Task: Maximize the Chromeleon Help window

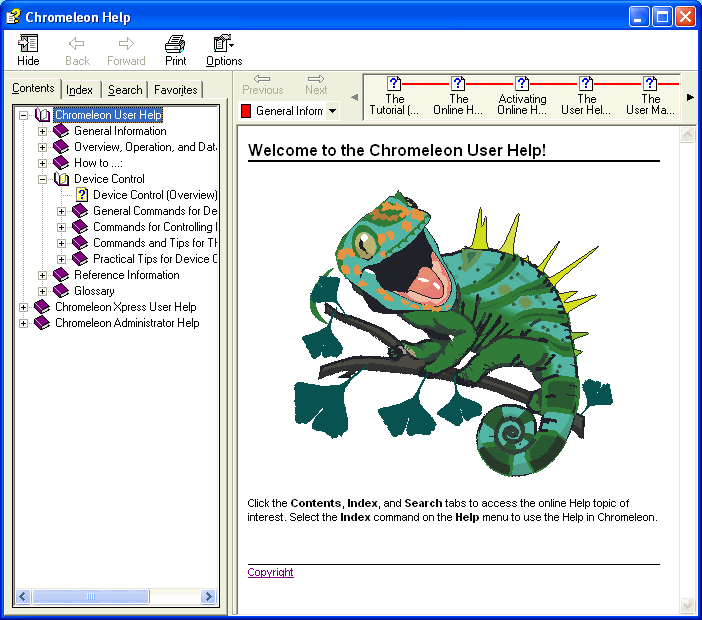Action: tap(662, 17)
